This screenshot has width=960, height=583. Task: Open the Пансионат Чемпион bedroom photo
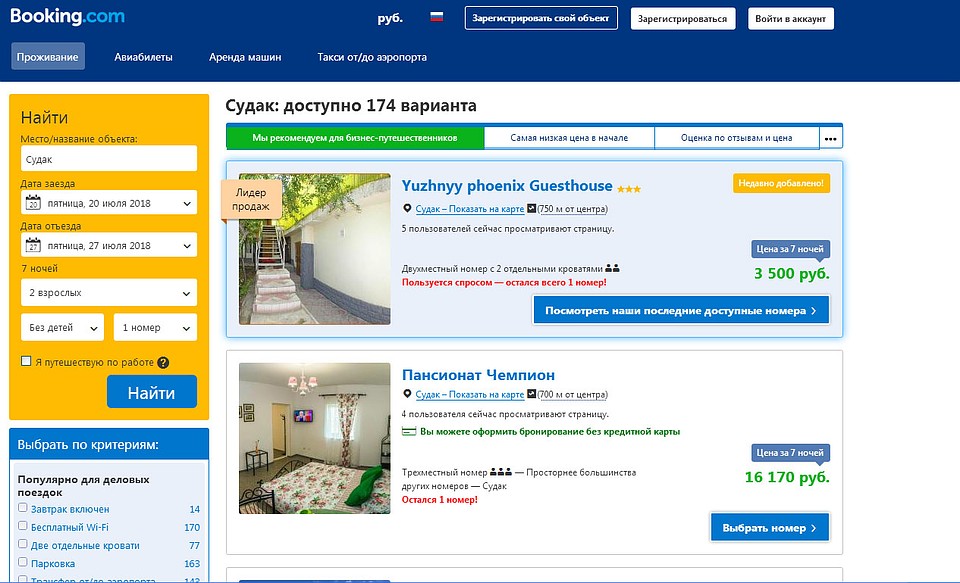(x=315, y=438)
